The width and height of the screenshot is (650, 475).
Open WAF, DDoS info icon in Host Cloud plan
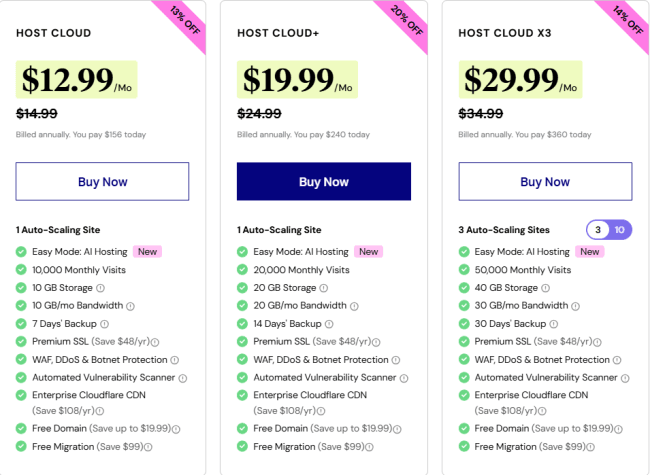(x=174, y=360)
